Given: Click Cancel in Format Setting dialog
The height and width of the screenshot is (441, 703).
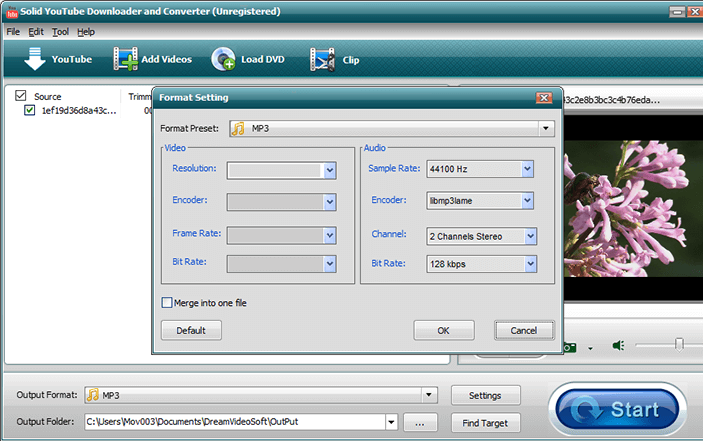Looking at the screenshot, I should [x=524, y=330].
